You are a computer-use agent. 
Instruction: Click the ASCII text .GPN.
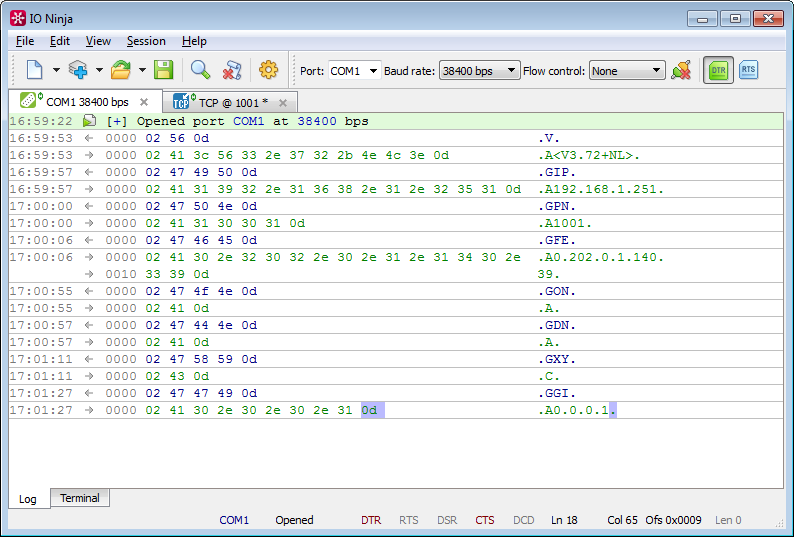(557, 206)
